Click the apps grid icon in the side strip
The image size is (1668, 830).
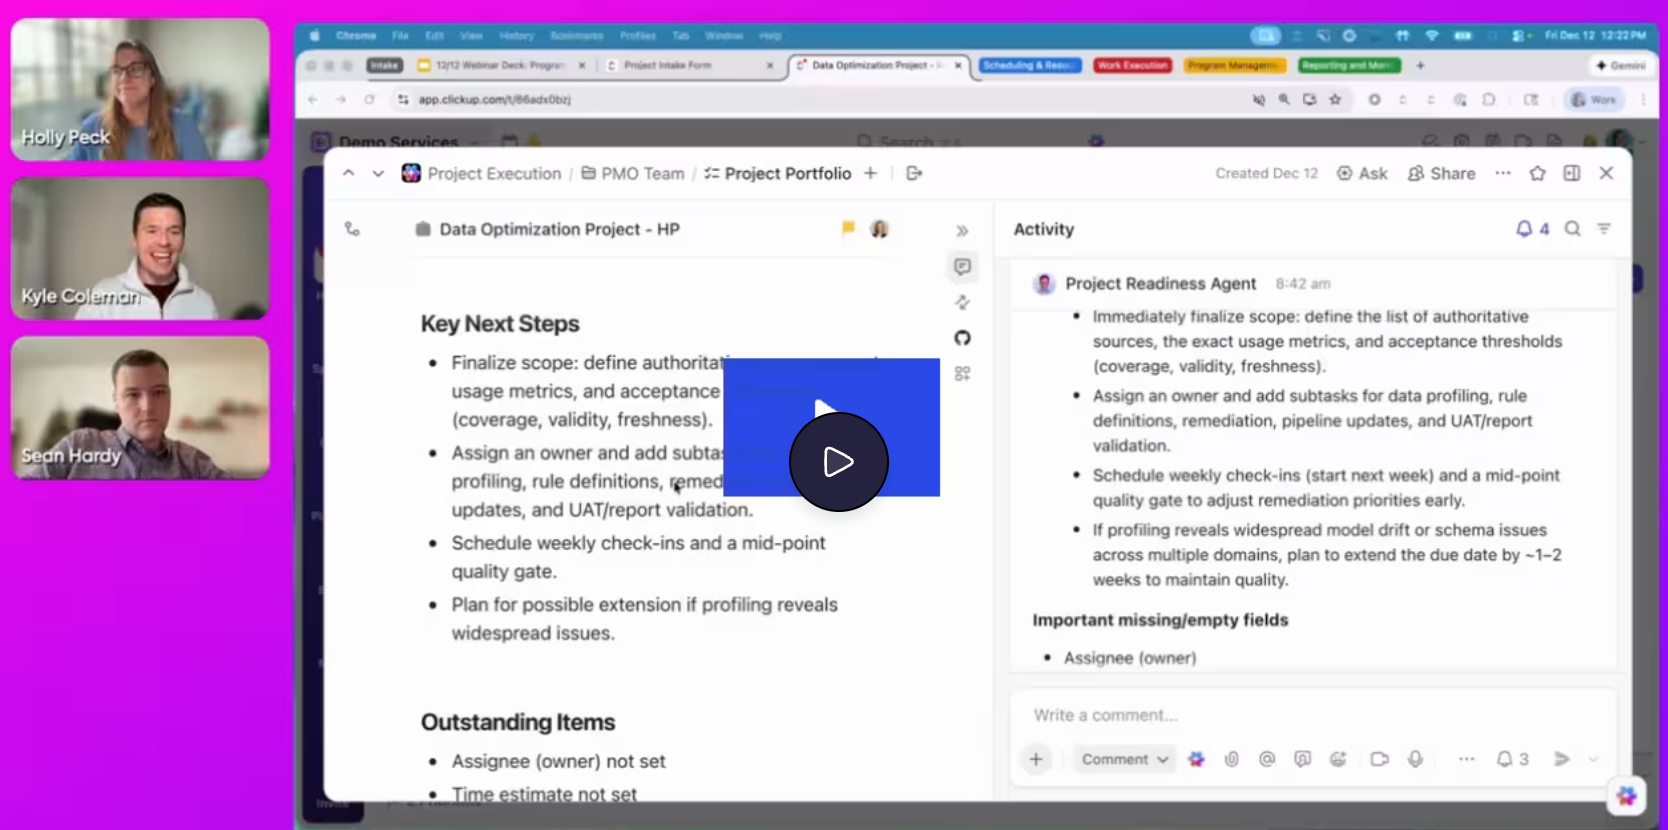coord(962,373)
